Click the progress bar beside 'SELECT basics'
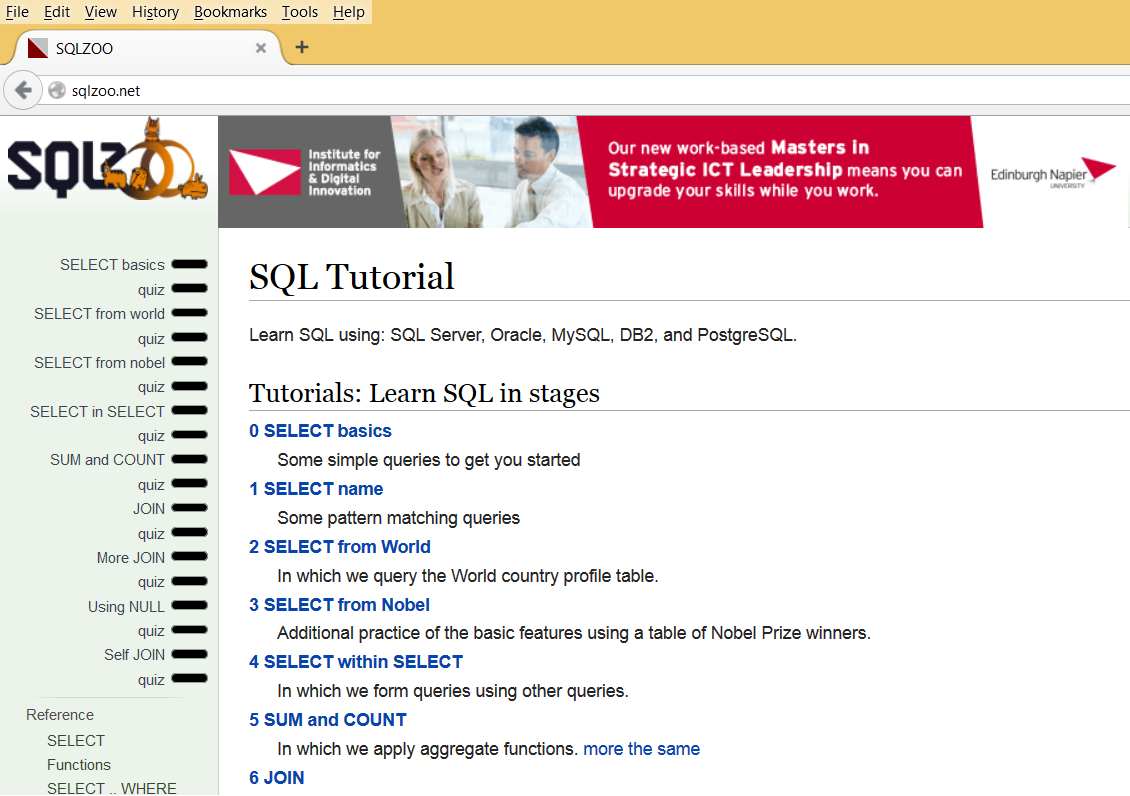 pos(188,264)
